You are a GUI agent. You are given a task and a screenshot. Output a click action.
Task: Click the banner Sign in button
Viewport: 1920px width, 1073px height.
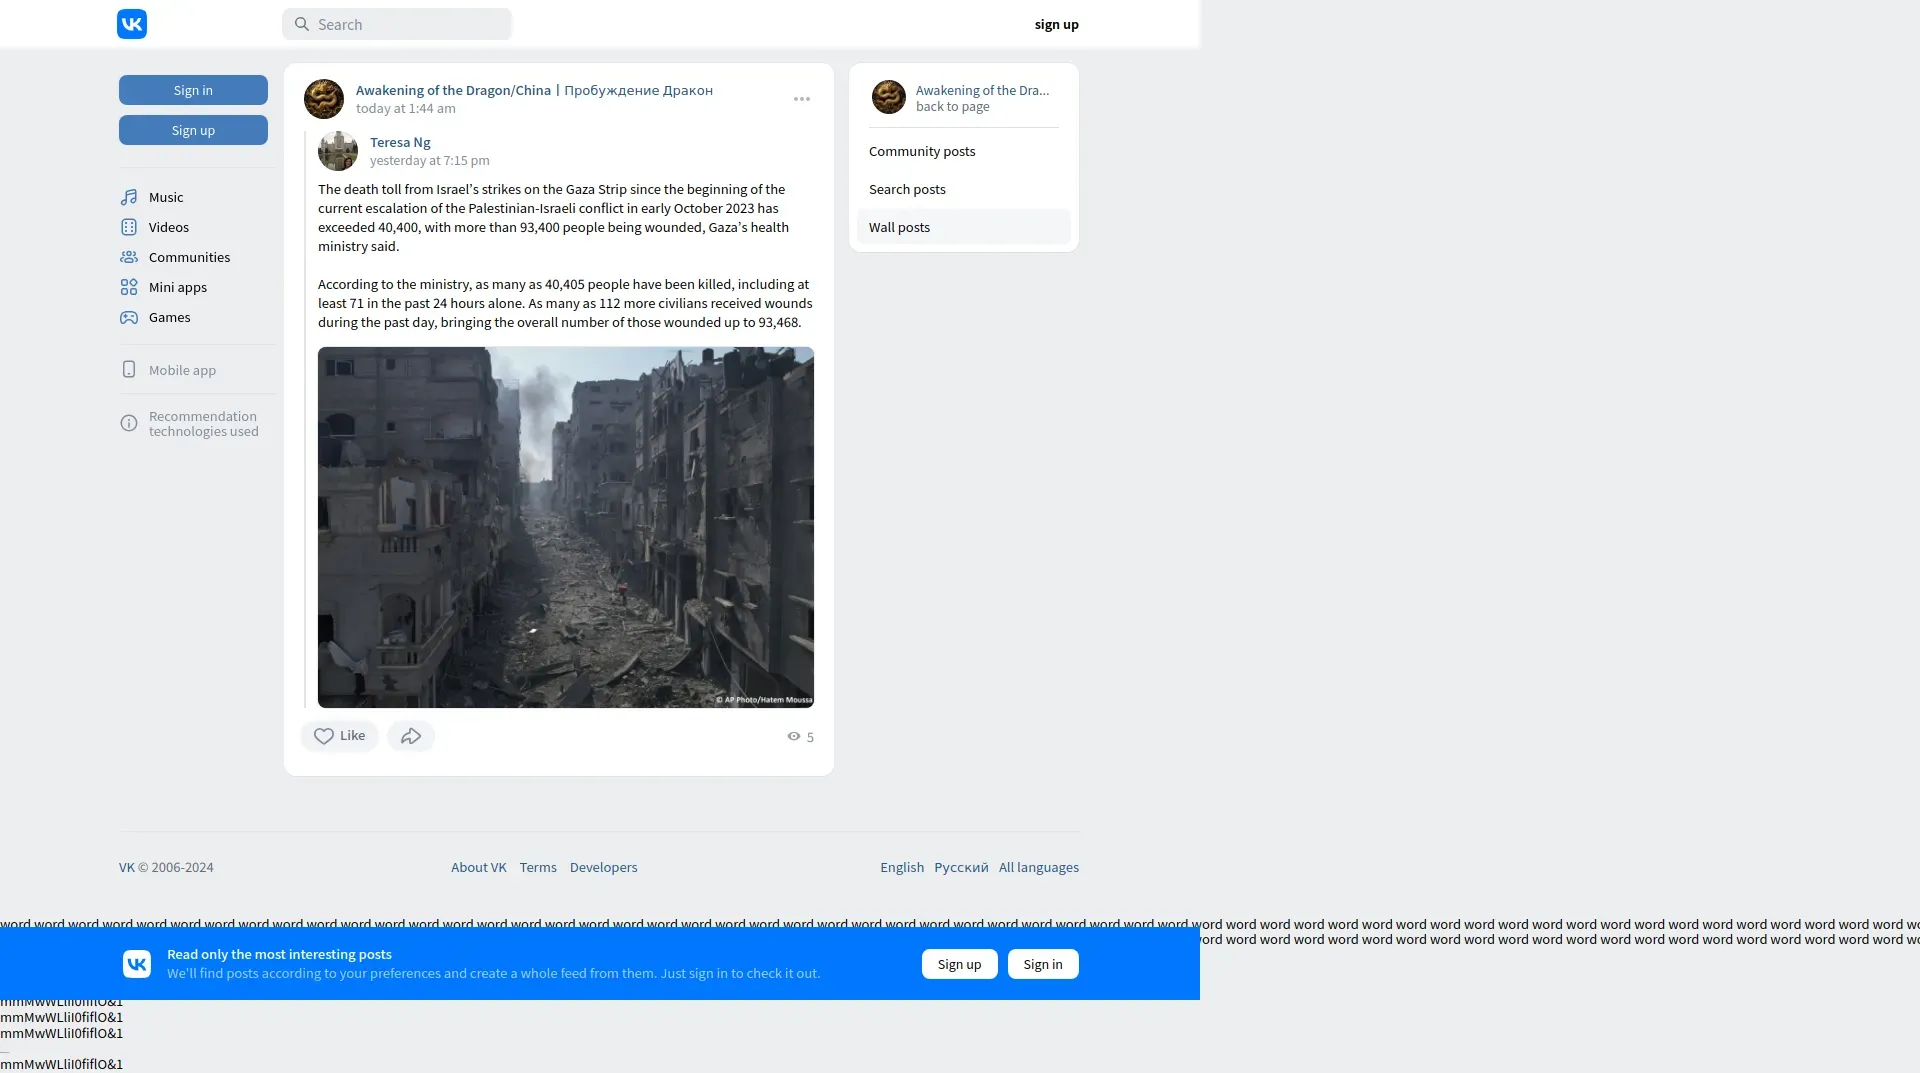pyautogui.click(x=1043, y=964)
